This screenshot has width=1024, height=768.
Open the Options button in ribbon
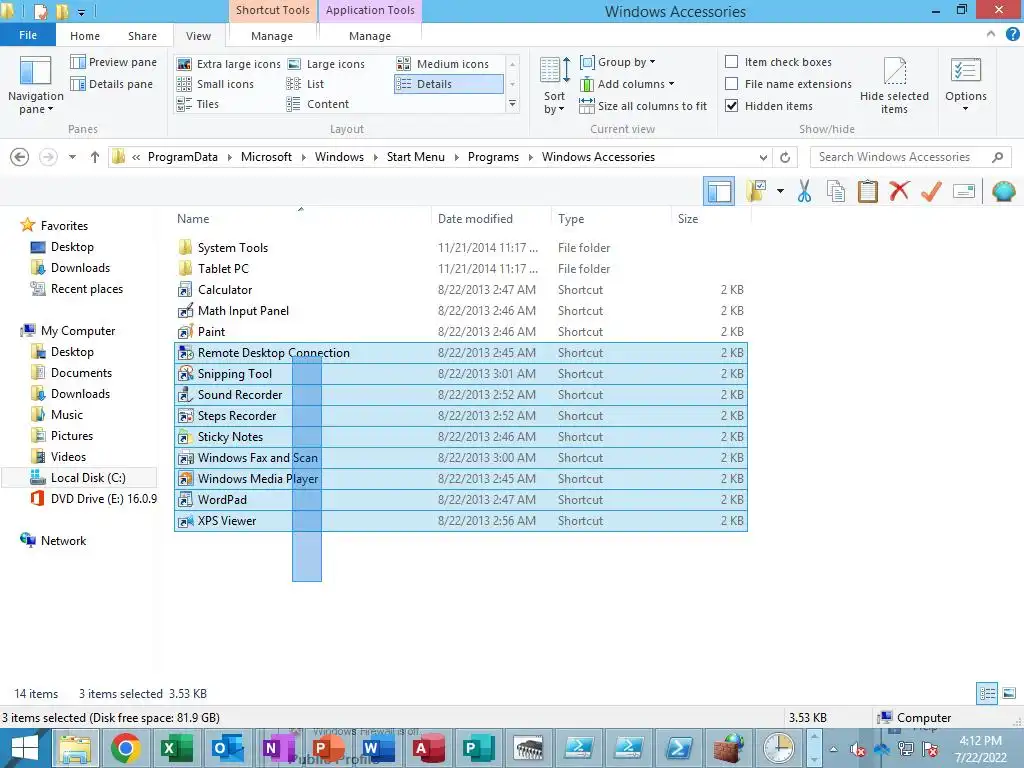click(965, 85)
